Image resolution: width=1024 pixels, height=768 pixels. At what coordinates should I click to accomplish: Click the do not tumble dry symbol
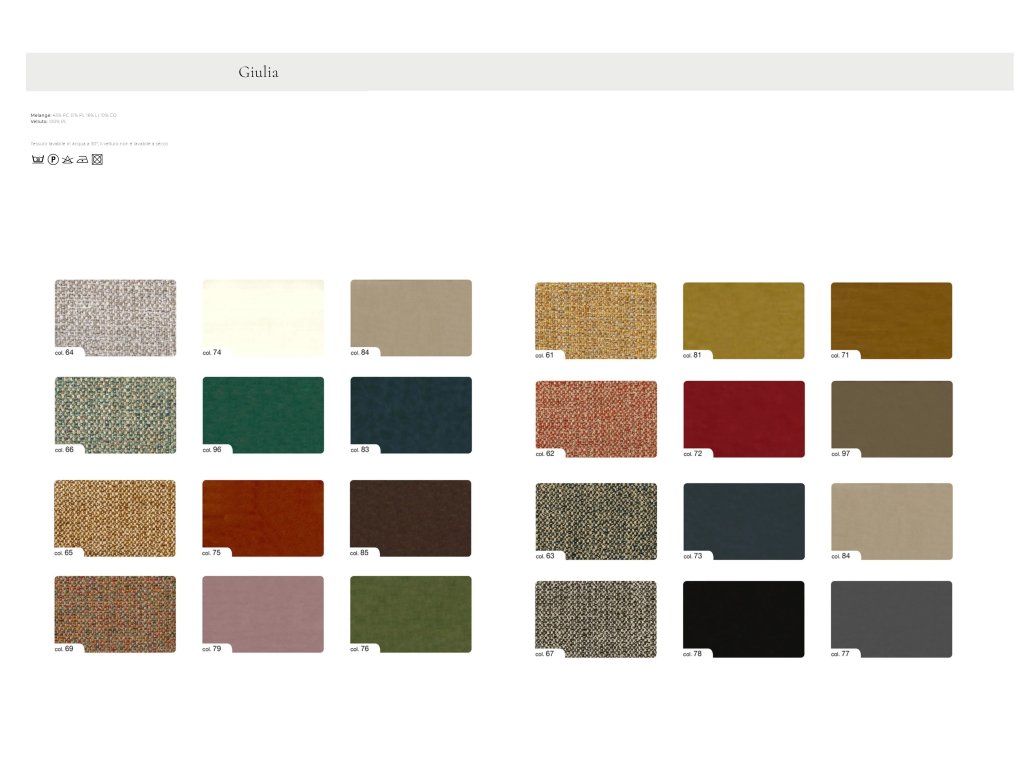[x=97, y=159]
